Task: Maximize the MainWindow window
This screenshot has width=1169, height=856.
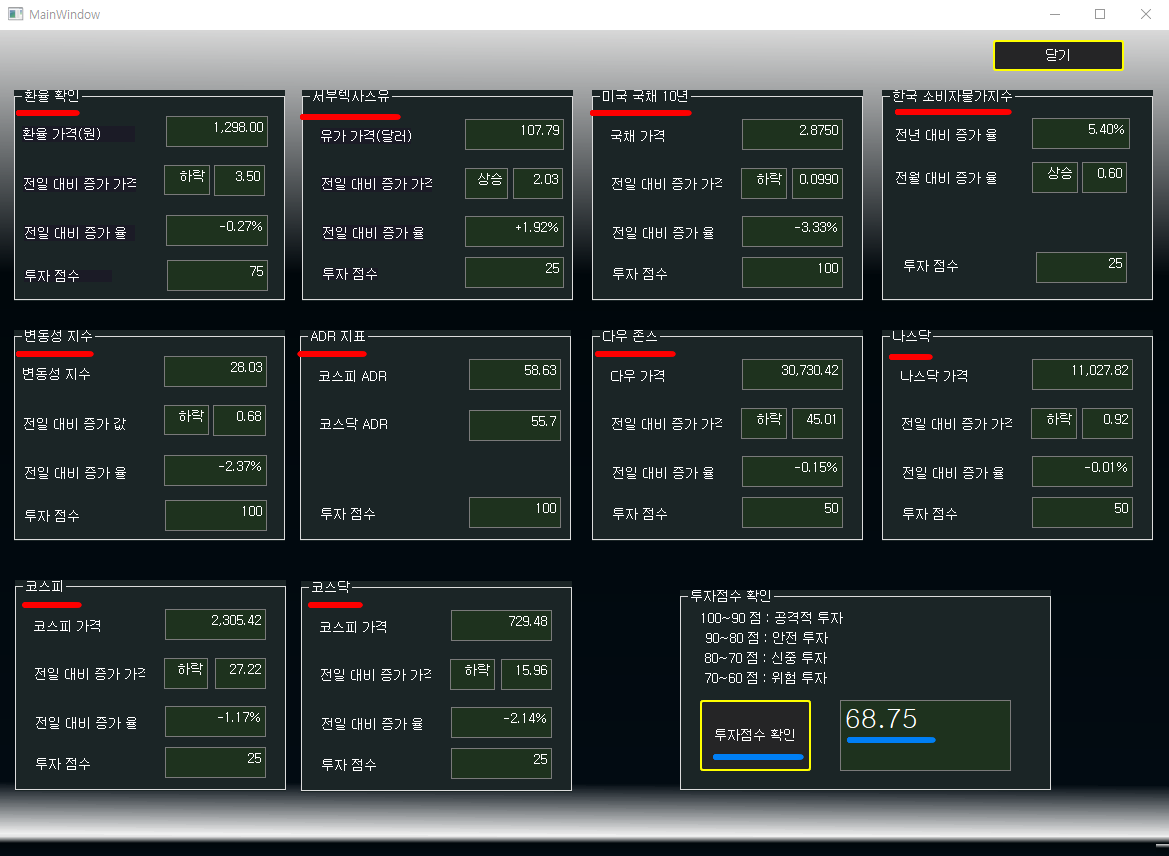Action: (1100, 14)
